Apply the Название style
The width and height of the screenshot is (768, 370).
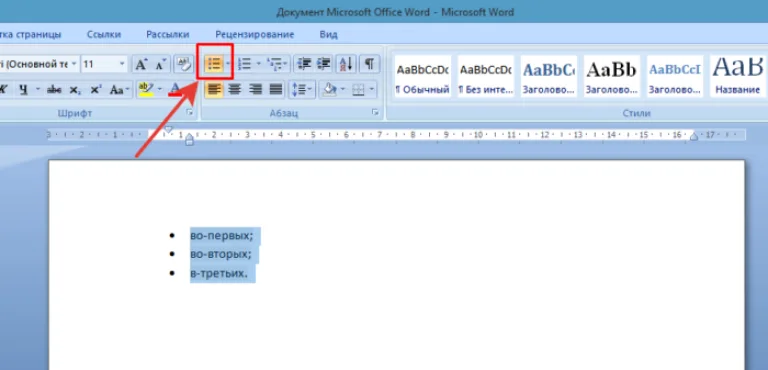click(x=738, y=76)
